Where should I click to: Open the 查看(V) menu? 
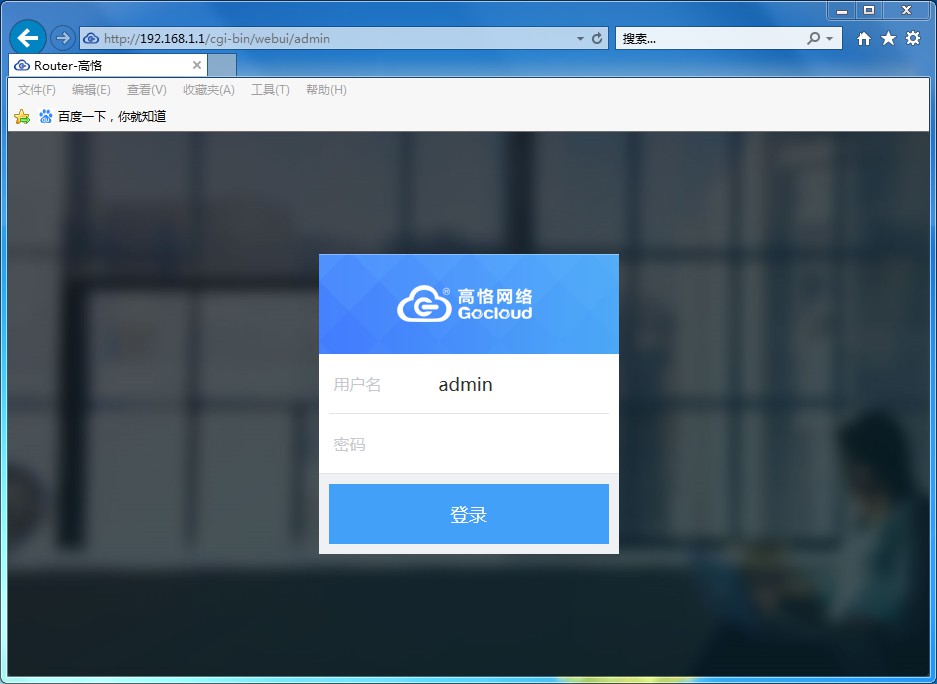(146, 90)
